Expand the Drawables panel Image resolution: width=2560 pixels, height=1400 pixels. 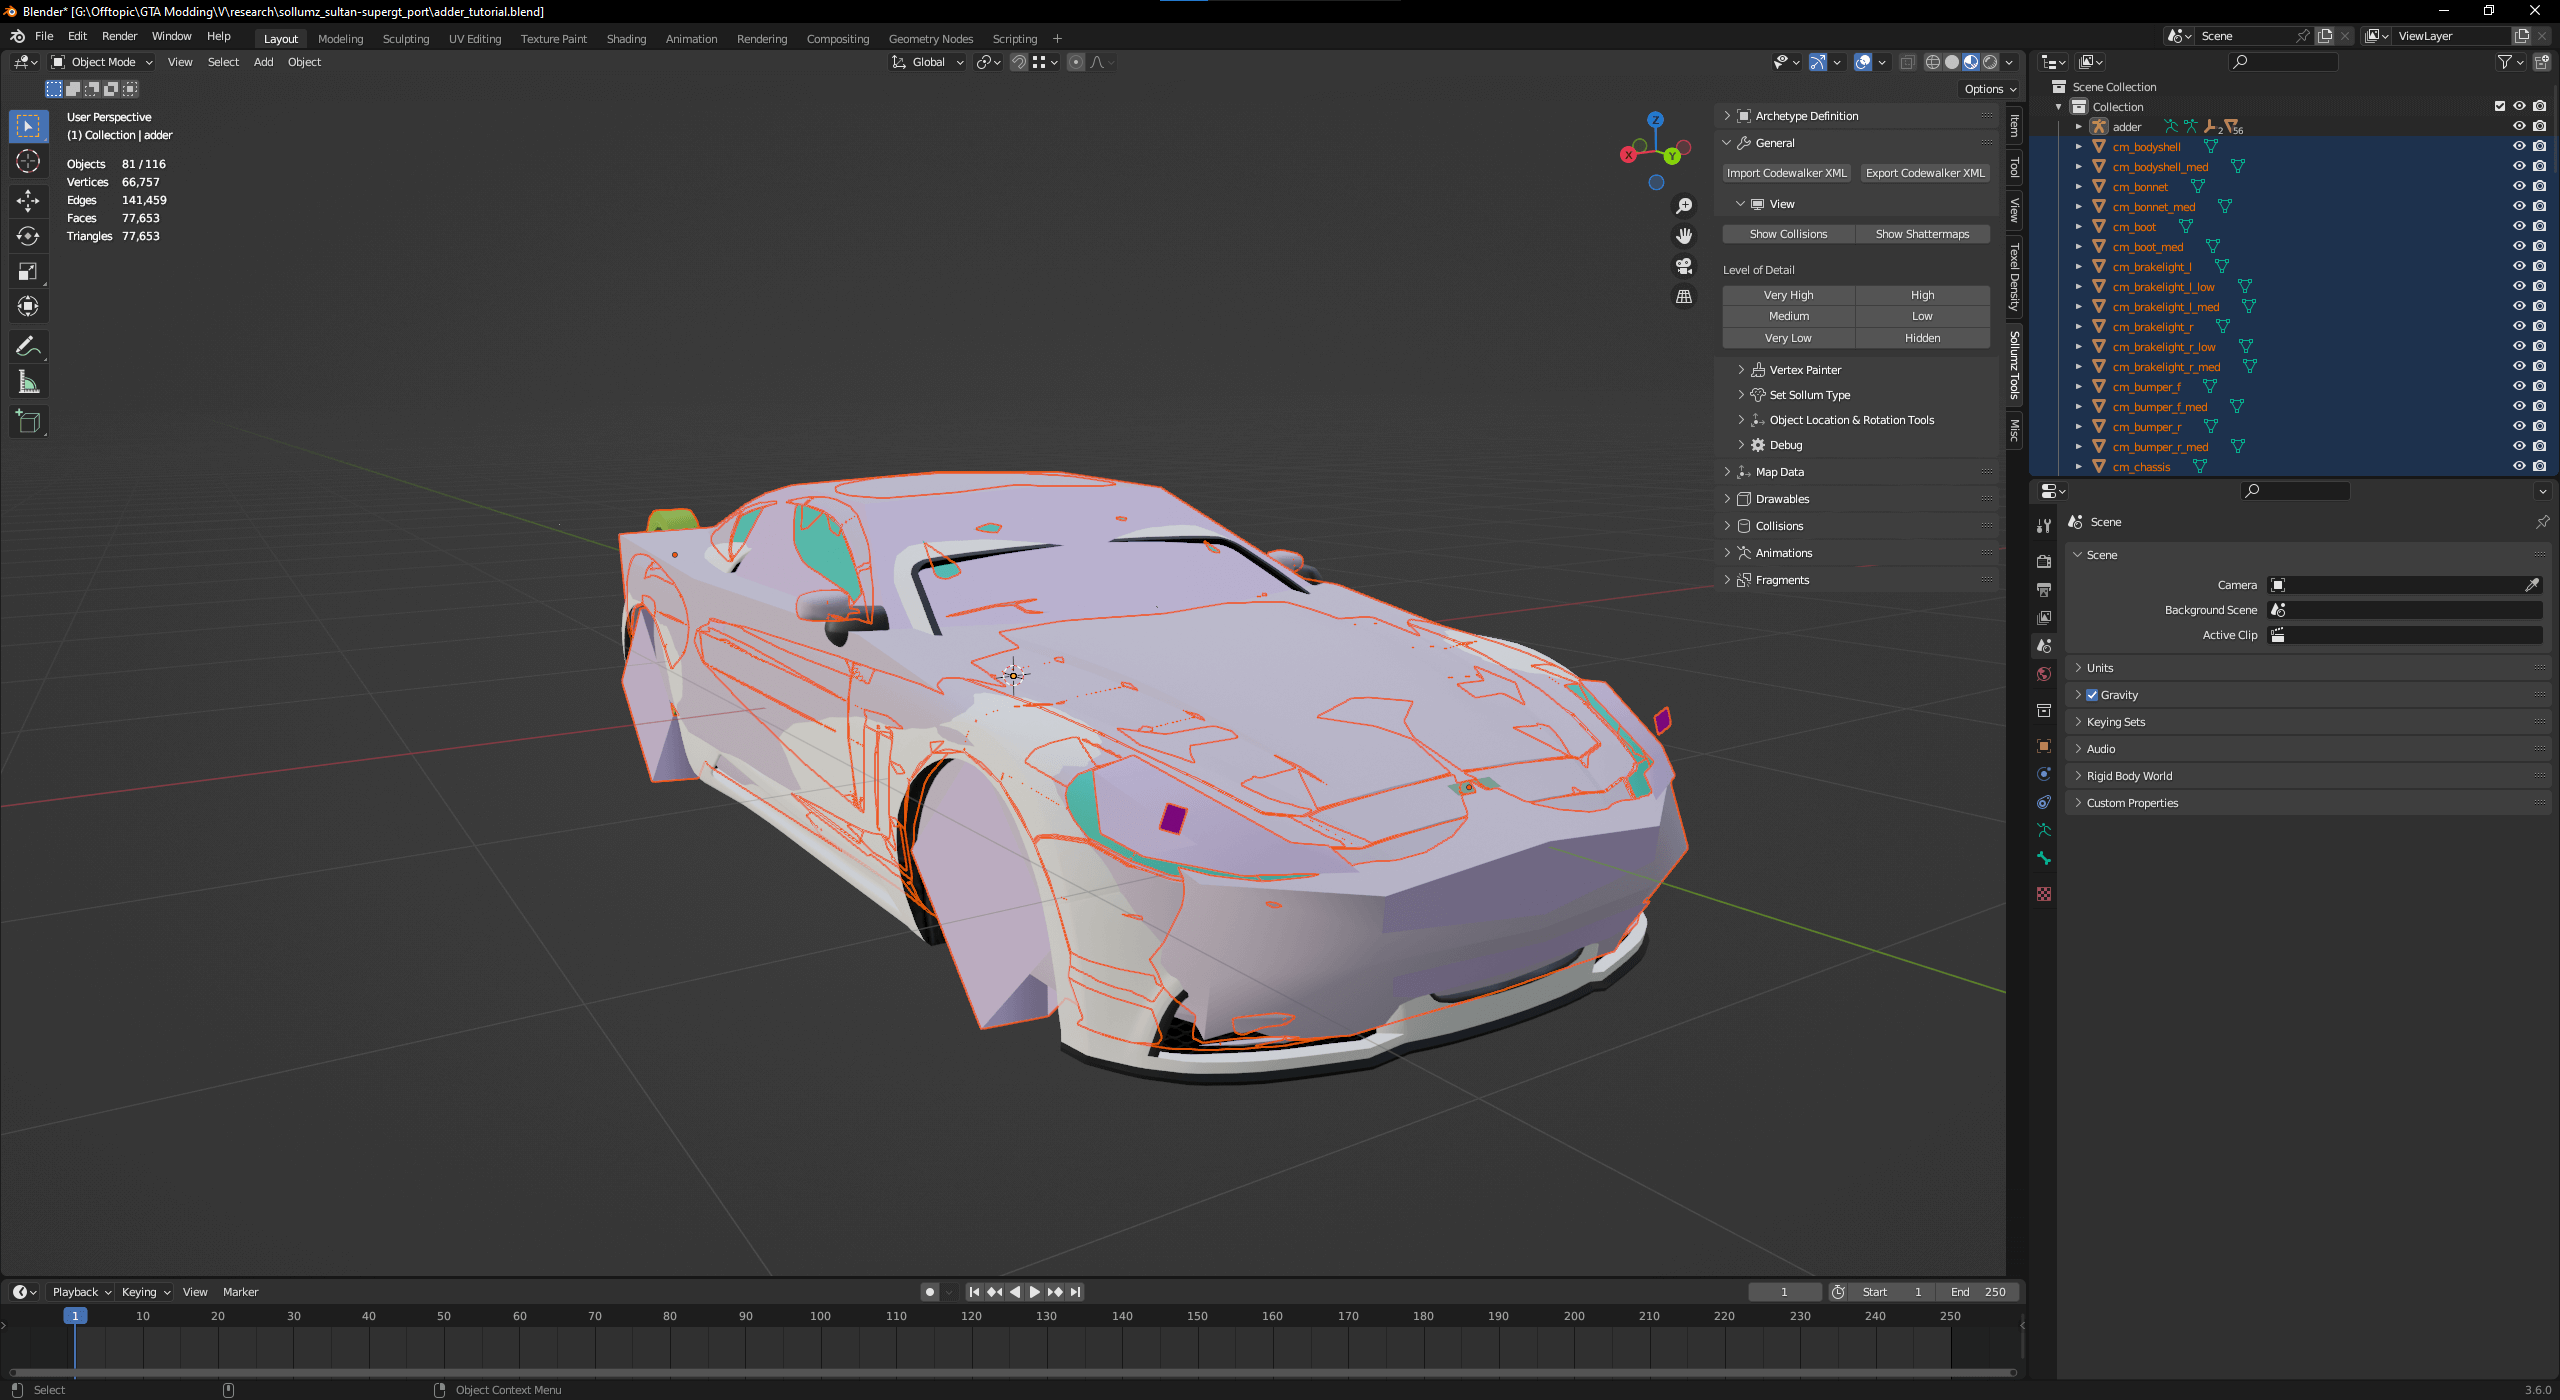coord(1782,499)
